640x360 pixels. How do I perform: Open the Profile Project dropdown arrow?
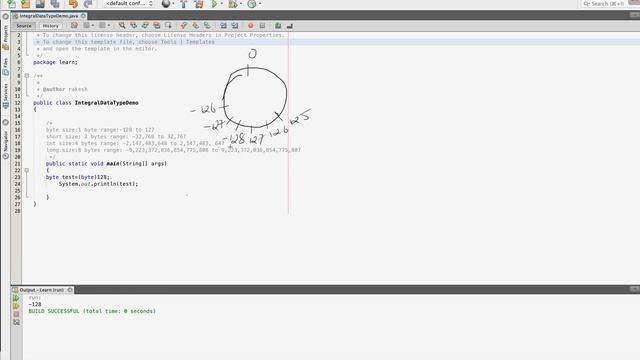[260, 4]
